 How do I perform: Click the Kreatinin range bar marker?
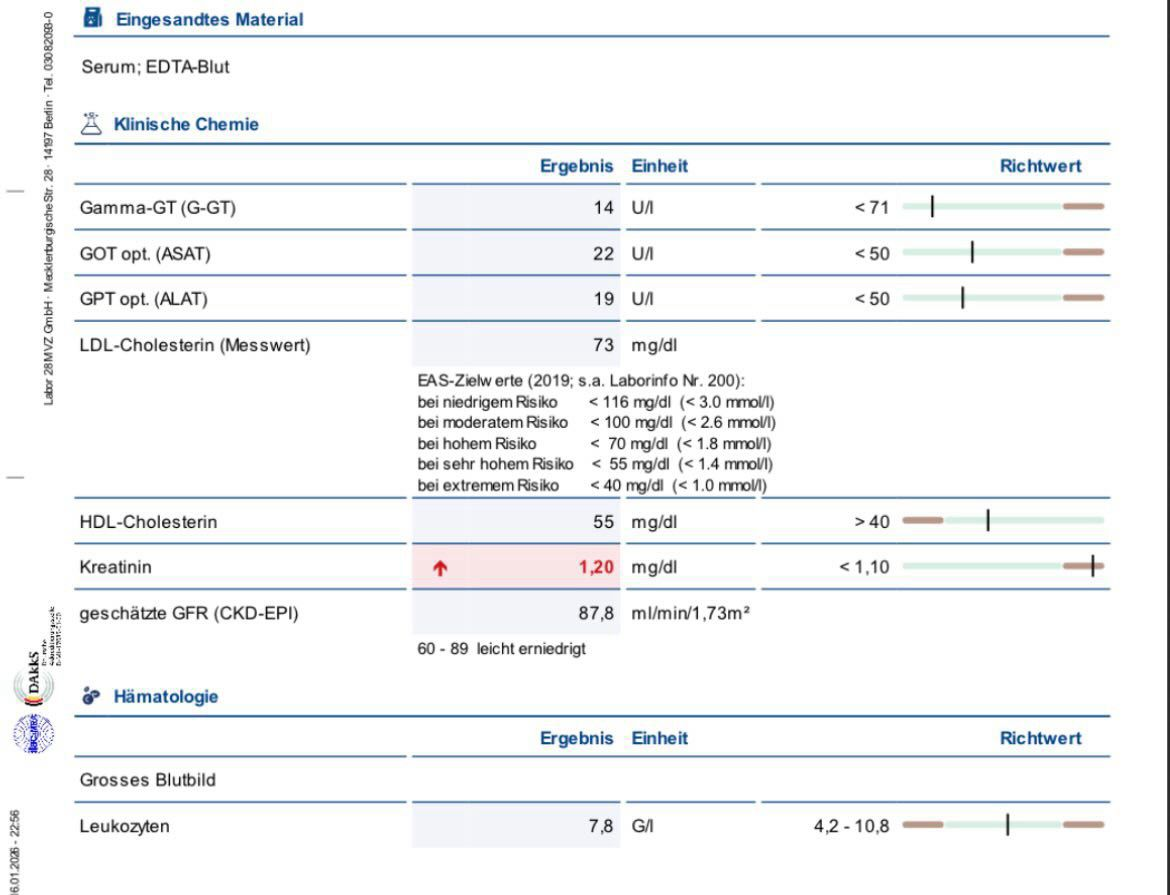1092,567
